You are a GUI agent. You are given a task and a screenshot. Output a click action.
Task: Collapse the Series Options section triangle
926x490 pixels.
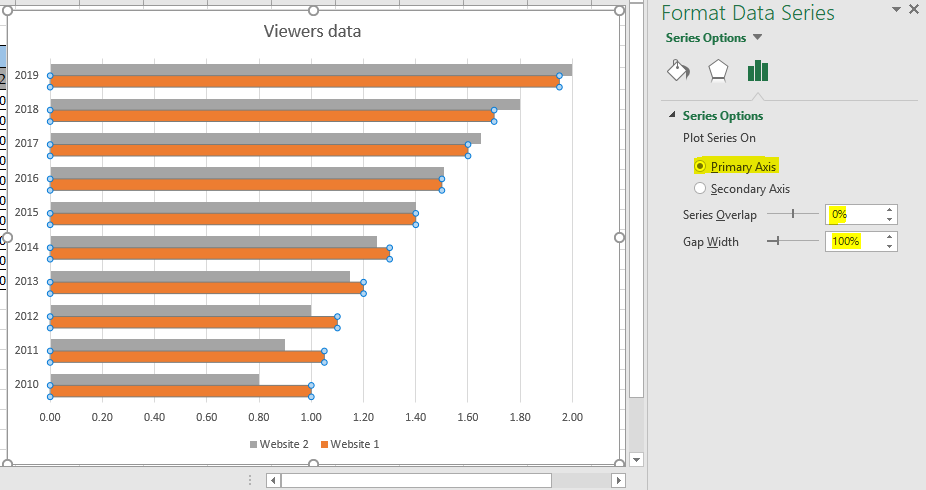[x=672, y=116]
